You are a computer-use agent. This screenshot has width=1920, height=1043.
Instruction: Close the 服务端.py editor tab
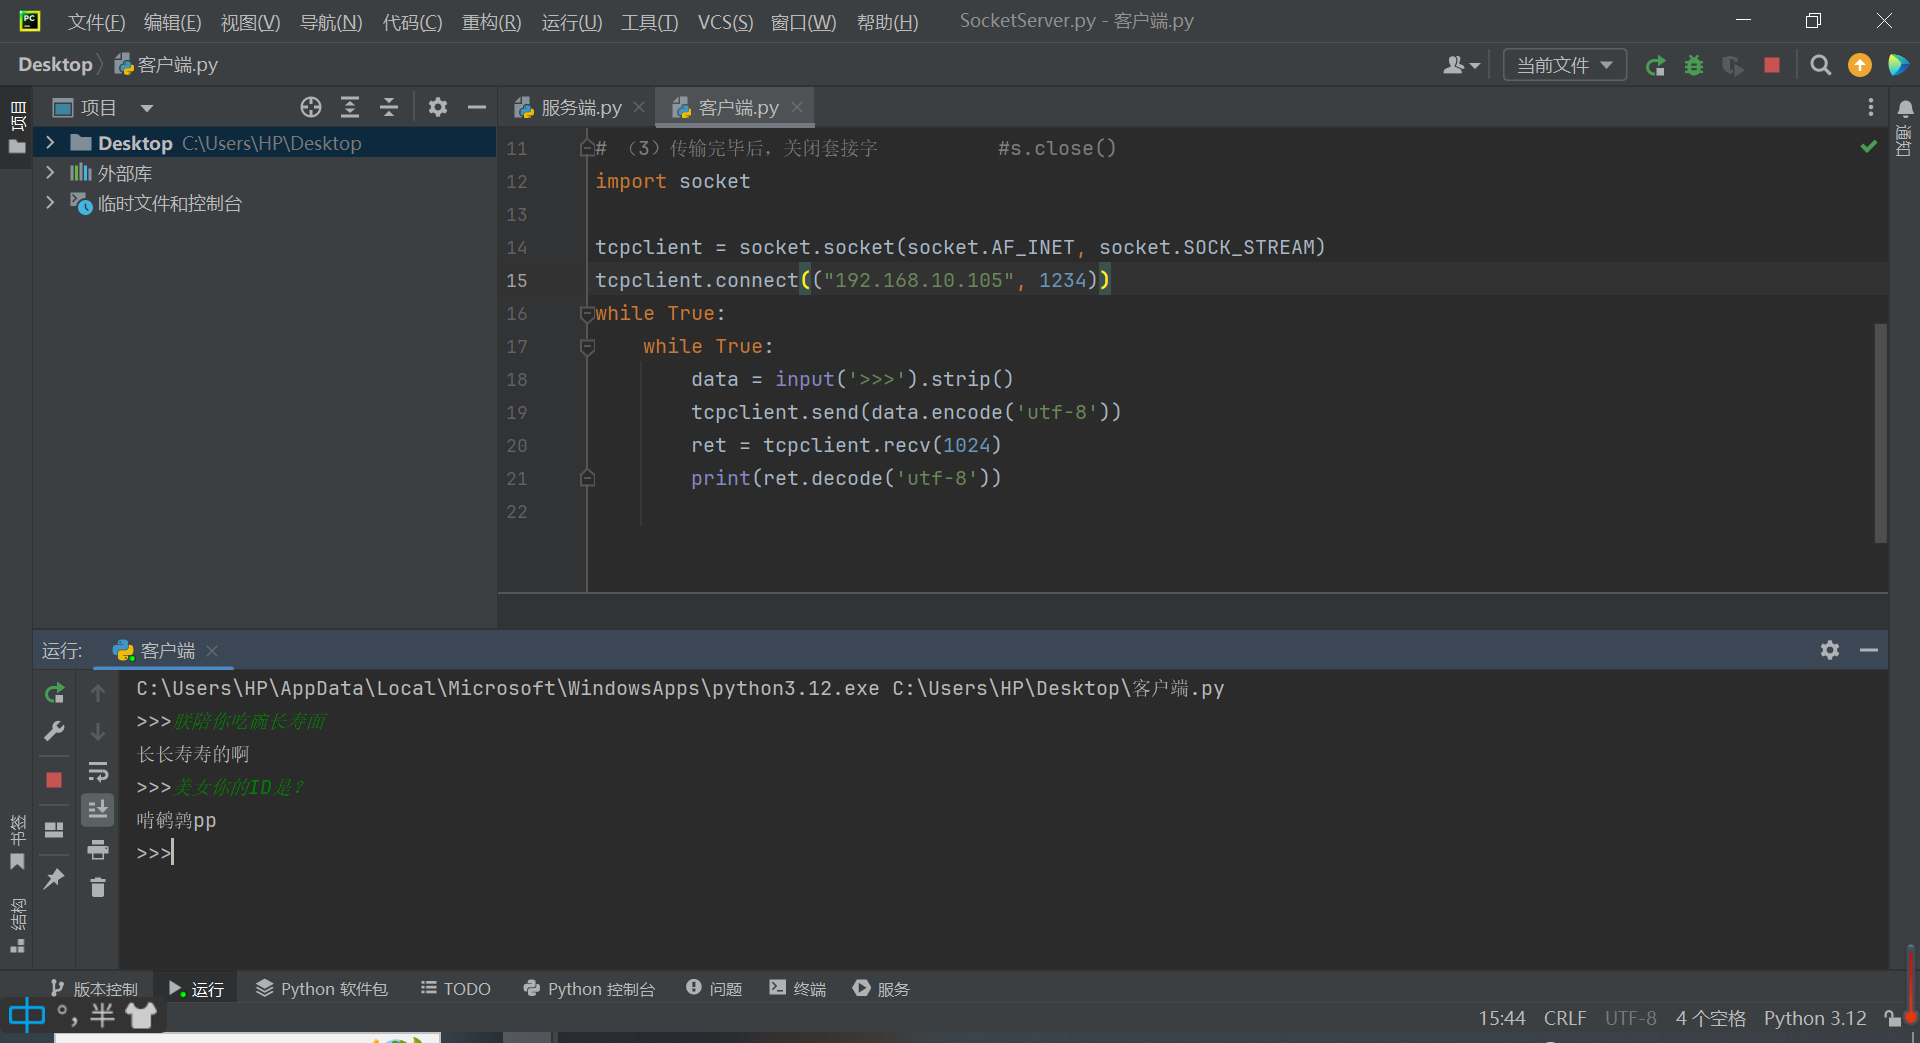point(639,107)
